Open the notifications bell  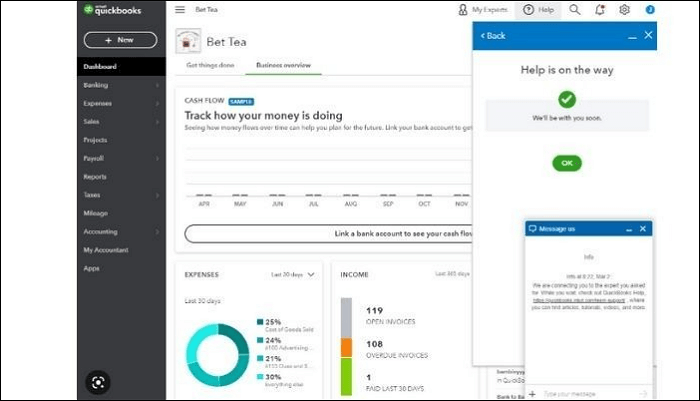pos(600,9)
